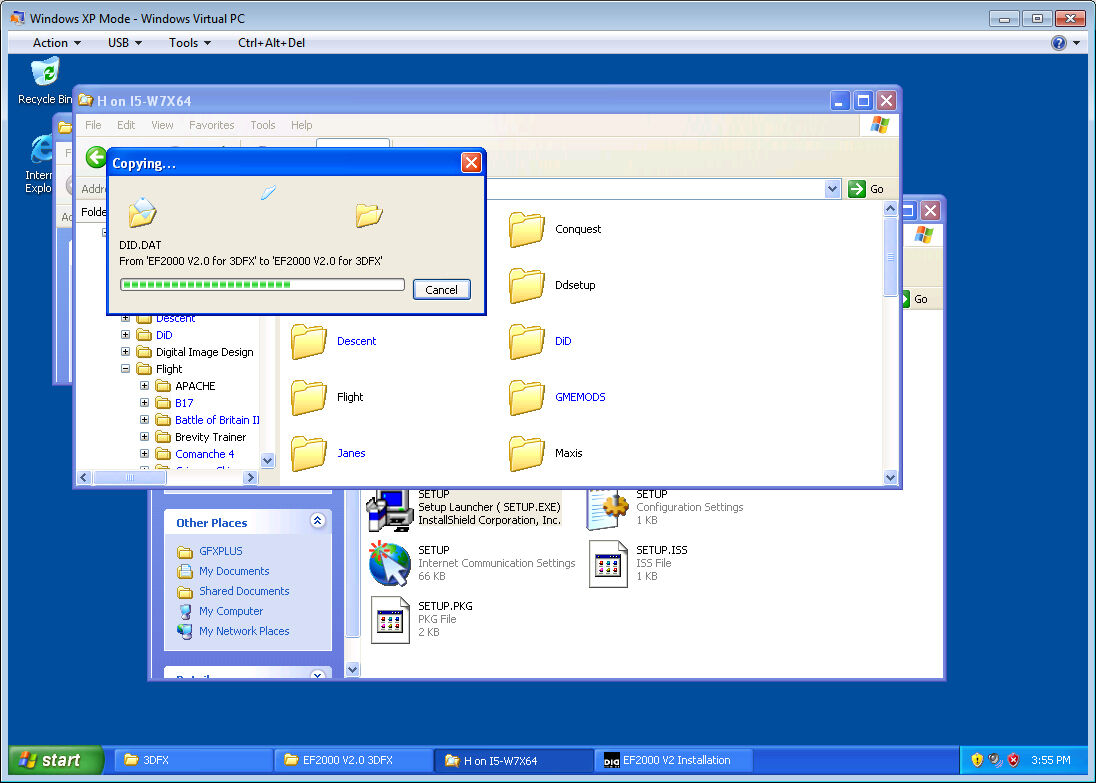
Task: Select the SETUP Configuration Settings file
Action: [x=665, y=508]
